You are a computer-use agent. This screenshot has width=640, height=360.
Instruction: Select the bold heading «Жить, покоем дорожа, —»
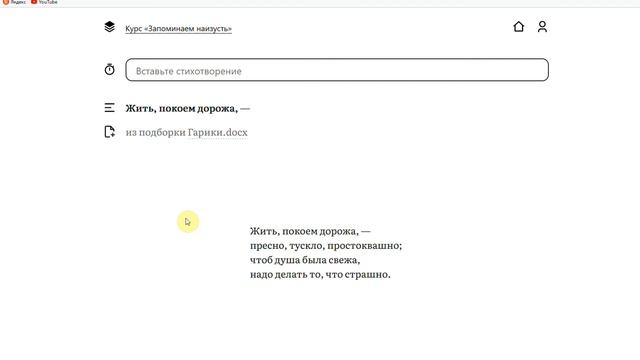click(x=187, y=108)
